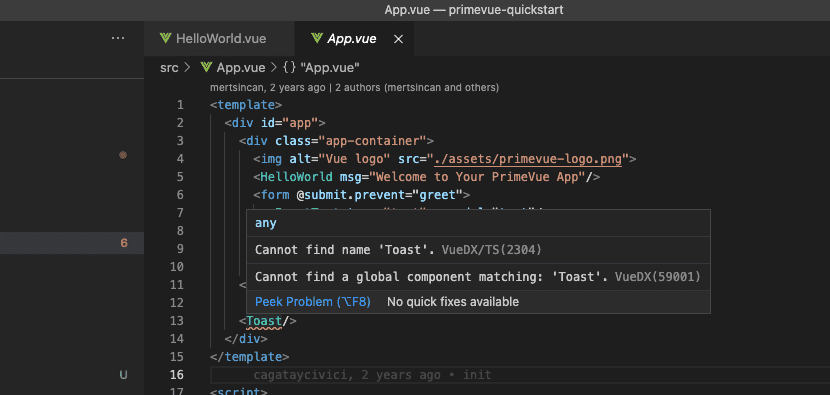Click the script tag on line 17
830x395 pixels.
(x=239, y=391)
